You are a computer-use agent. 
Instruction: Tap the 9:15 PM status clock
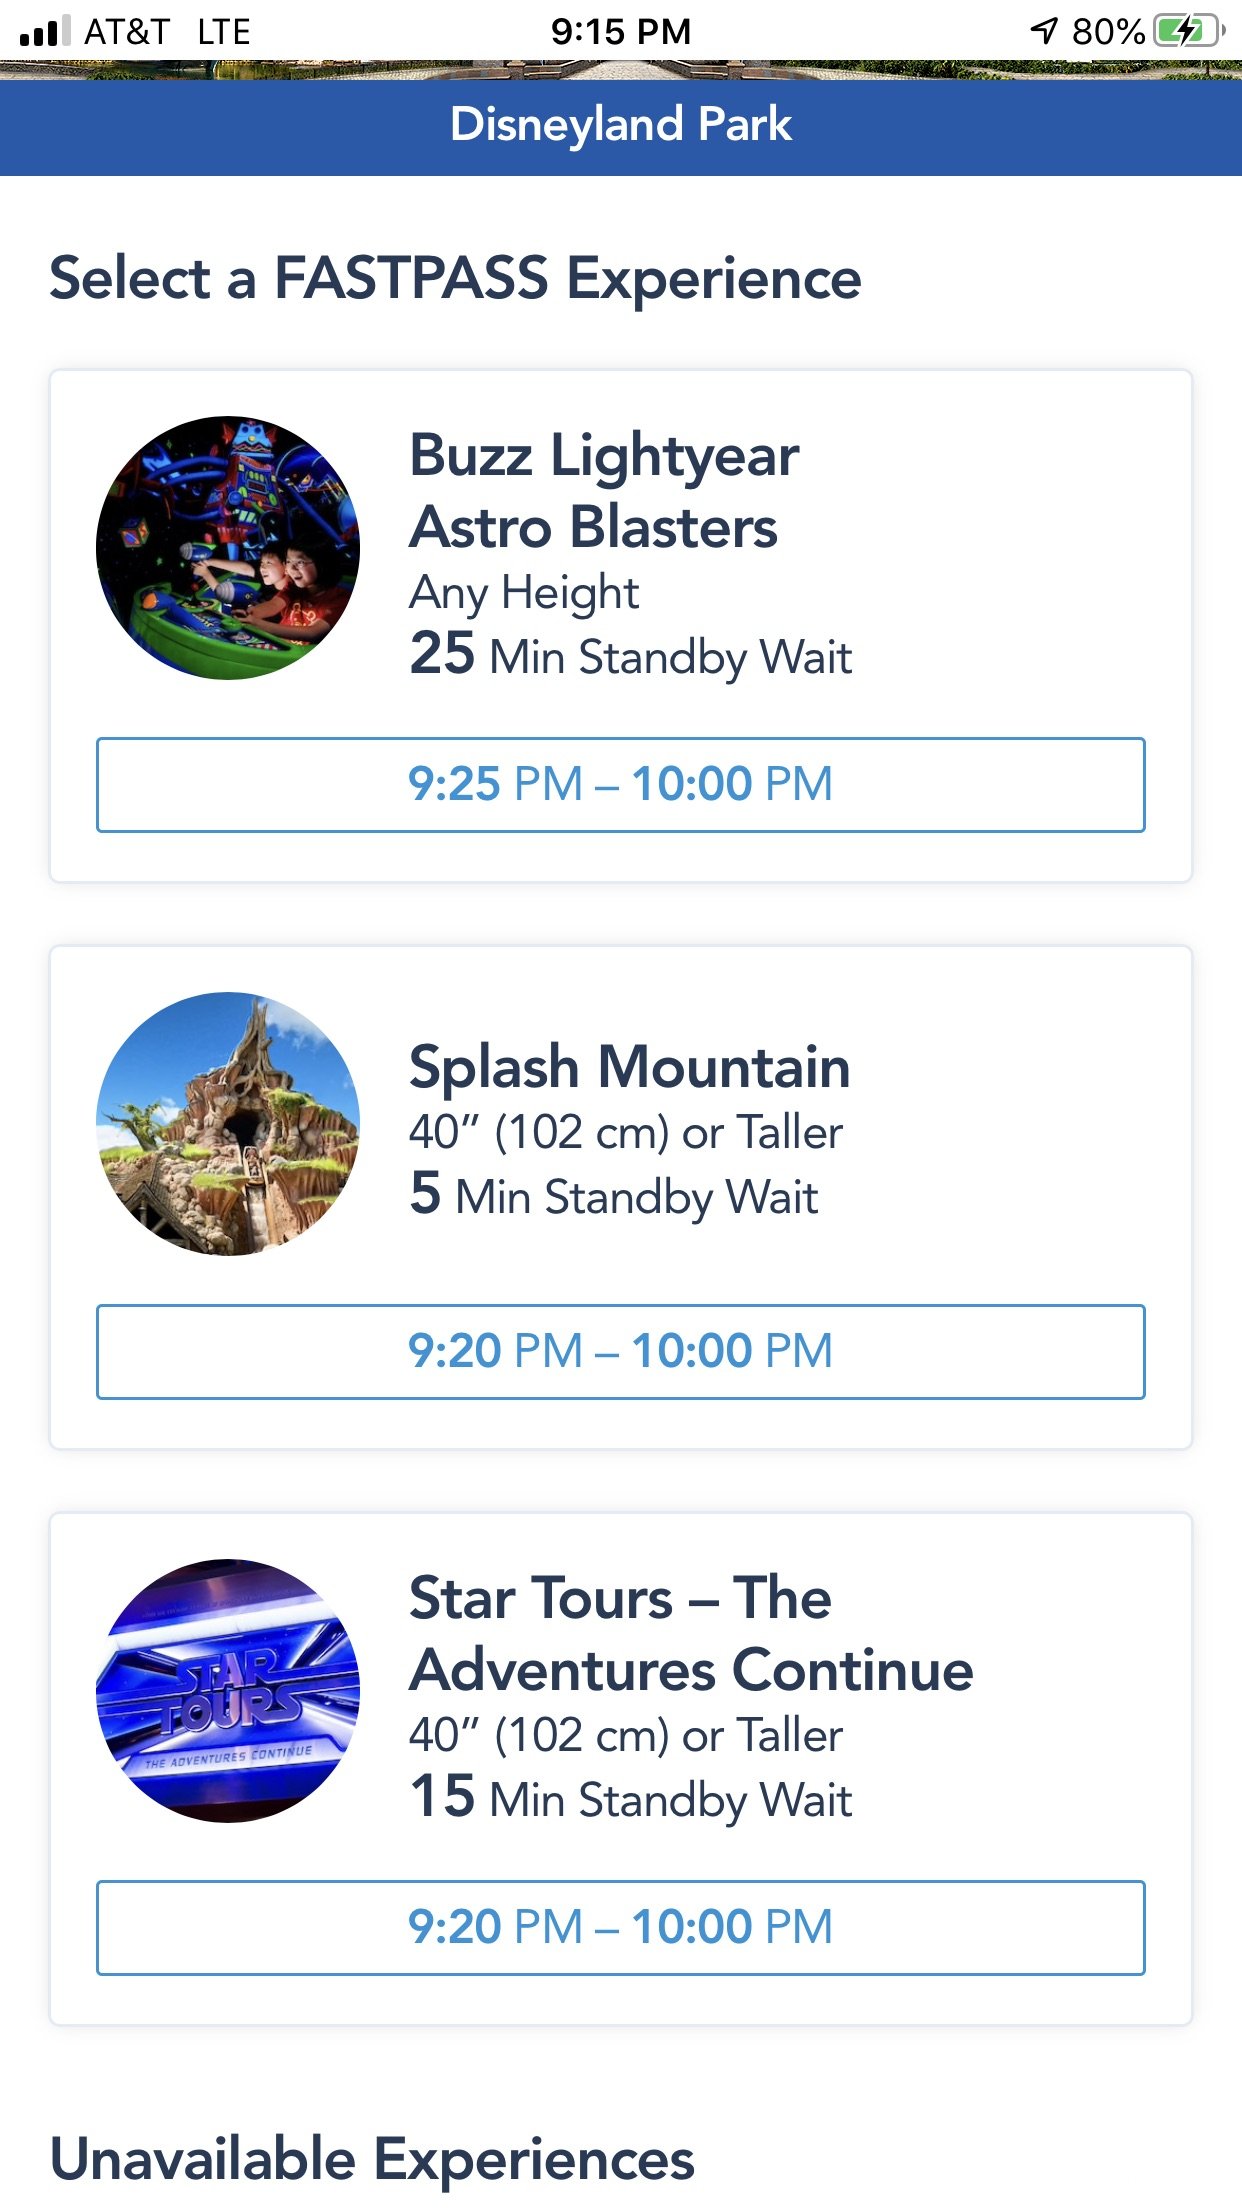click(x=621, y=32)
